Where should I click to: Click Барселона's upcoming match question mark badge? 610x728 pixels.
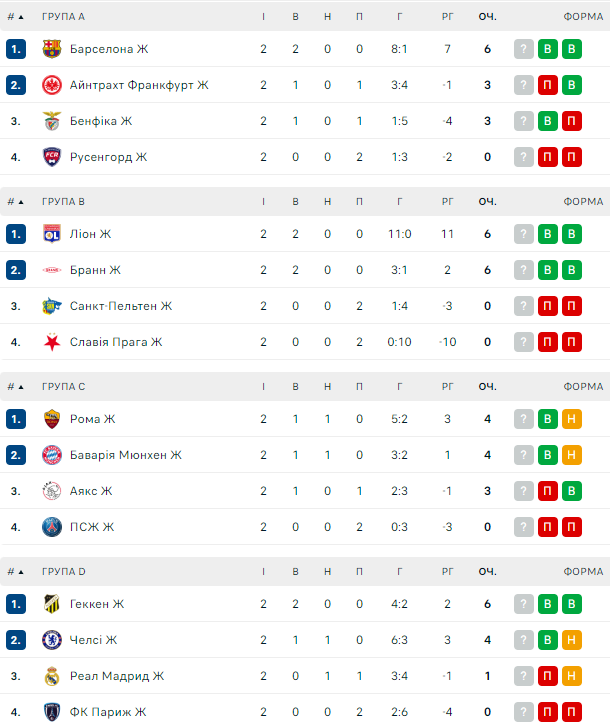click(x=524, y=49)
